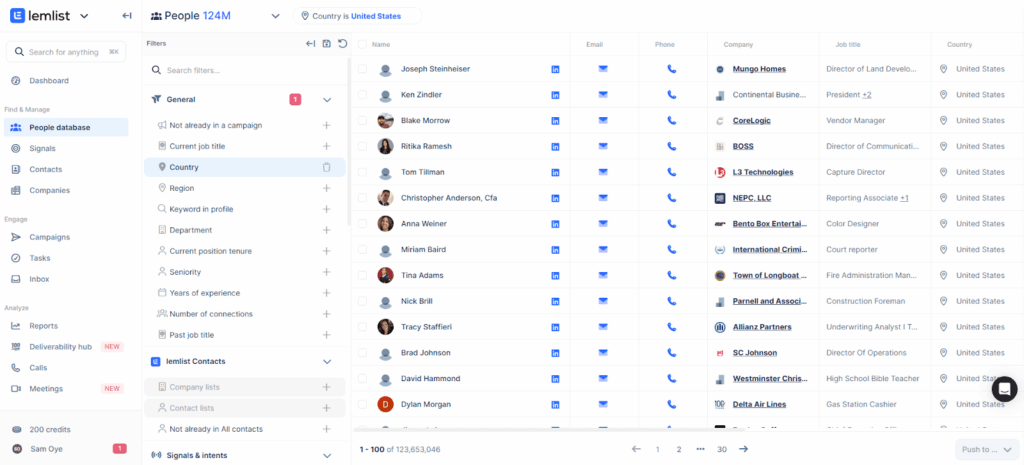Click phone icon for Anna Weiner
Screen dimensions: 1024x465
click(x=671, y=223)
